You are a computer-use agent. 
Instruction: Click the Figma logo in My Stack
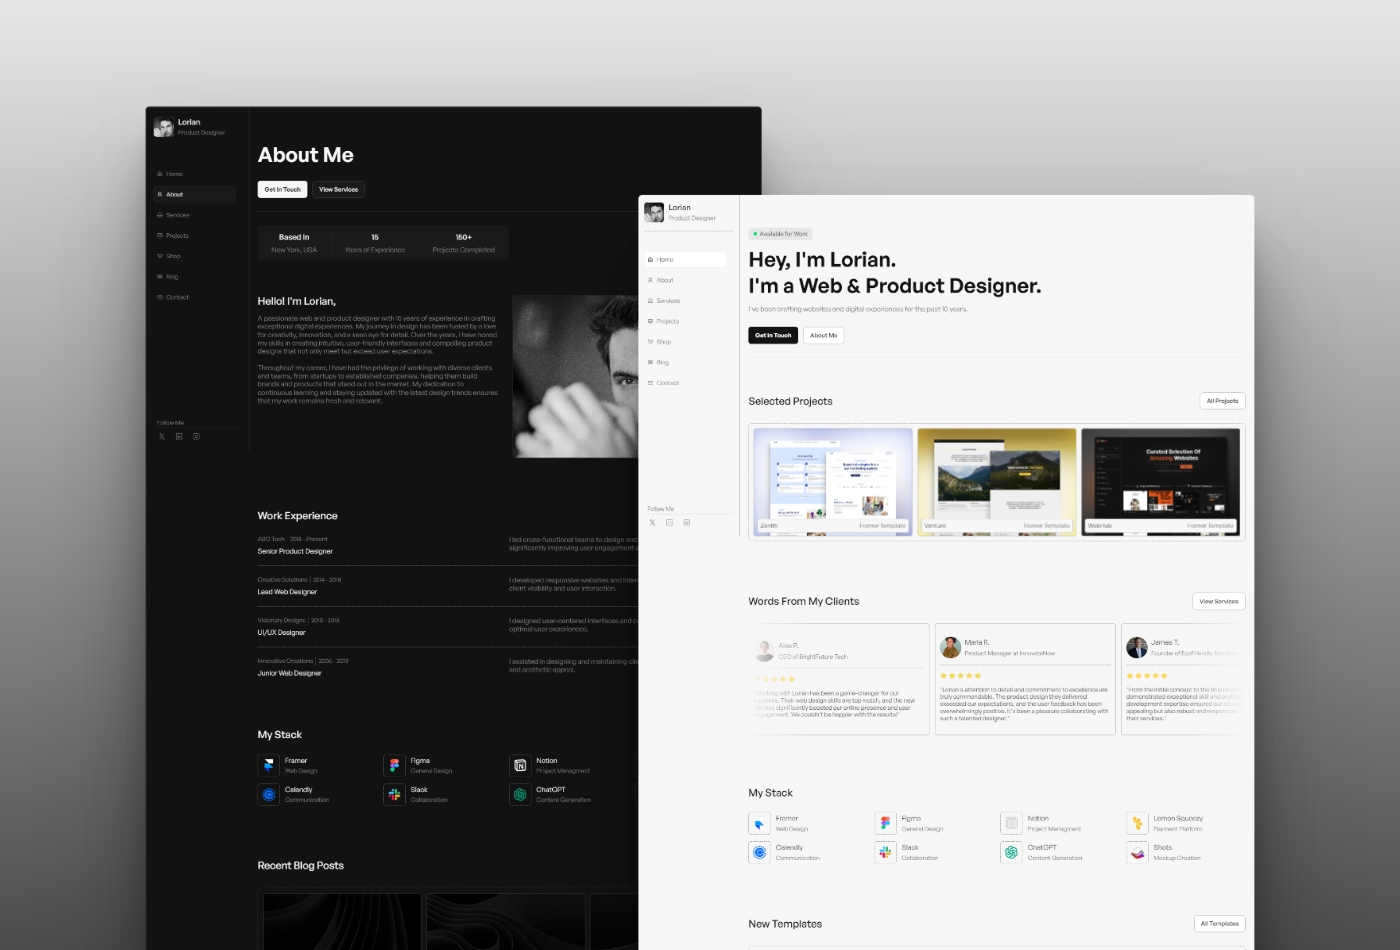coord(887,822)
